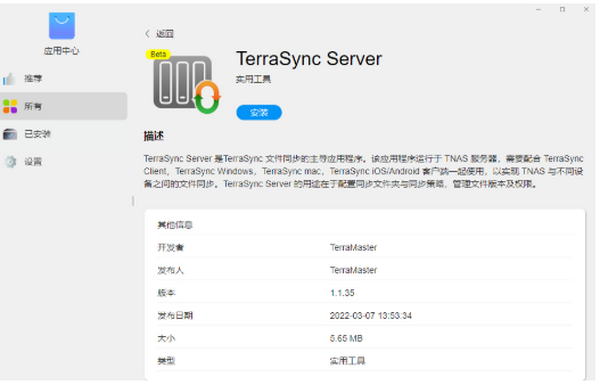Click the 类型 type label
This screenshot has width=600, height=385.
(x=166, y=361)
